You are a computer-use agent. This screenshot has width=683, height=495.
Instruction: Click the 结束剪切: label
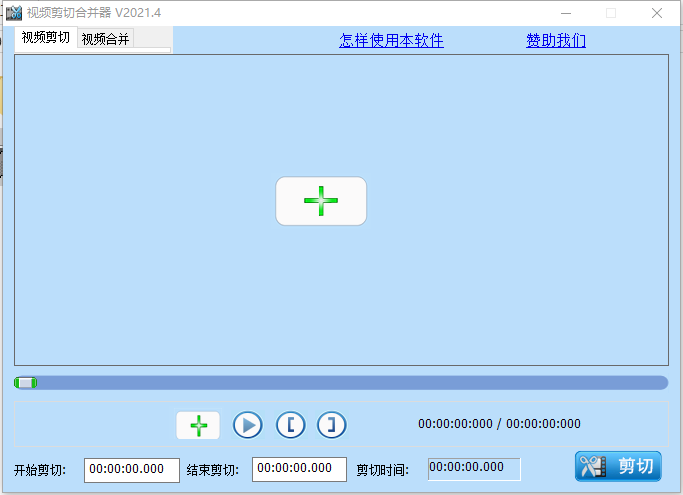pos(213,470)
